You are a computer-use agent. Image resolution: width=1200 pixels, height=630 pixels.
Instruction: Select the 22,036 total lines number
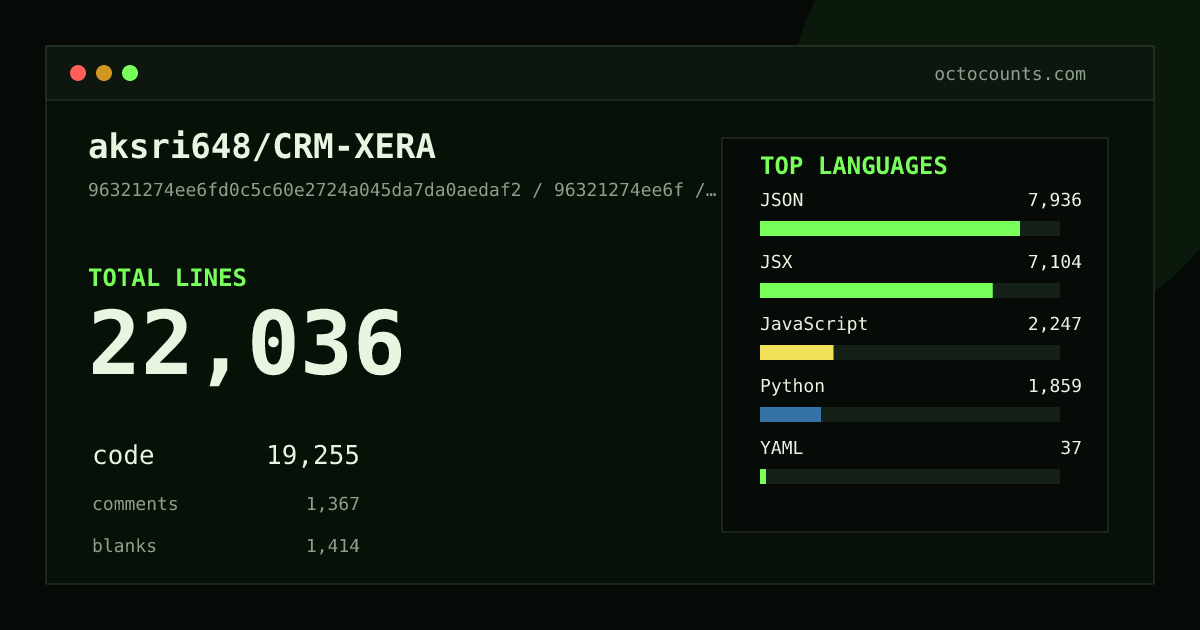[246, 344]
